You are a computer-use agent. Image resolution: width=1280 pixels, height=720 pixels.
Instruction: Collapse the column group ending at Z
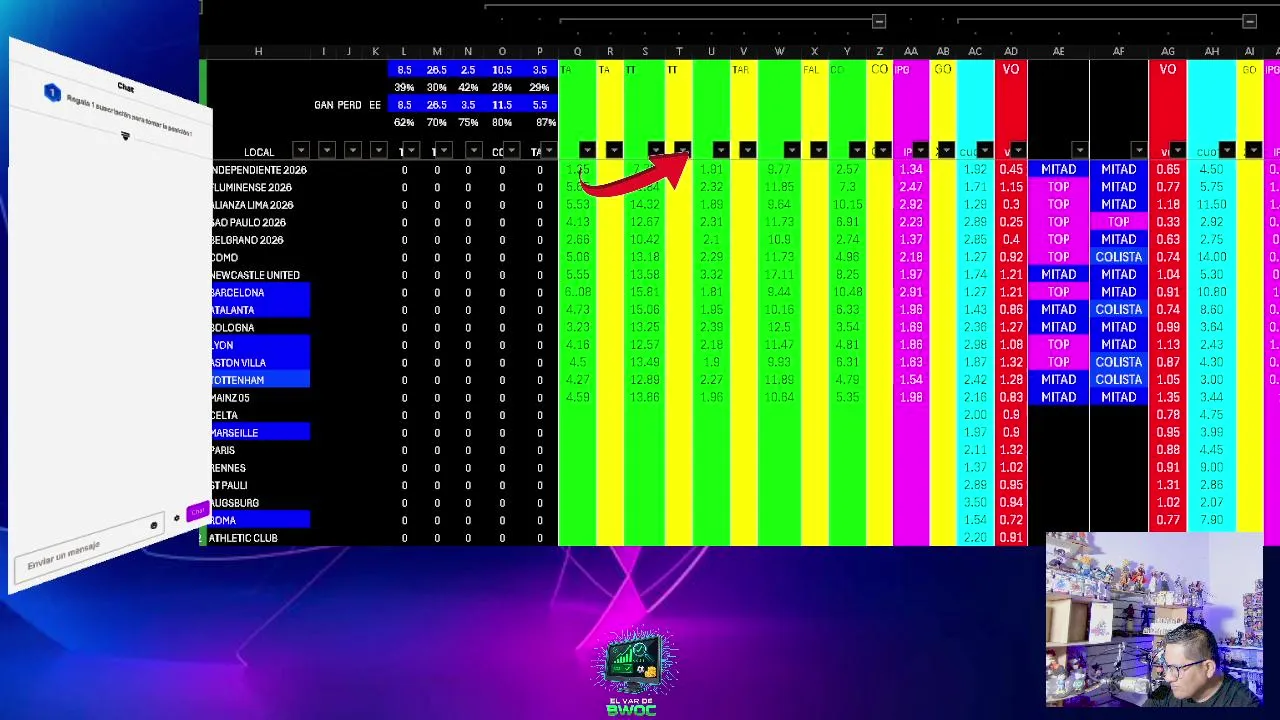coord(879,21)
